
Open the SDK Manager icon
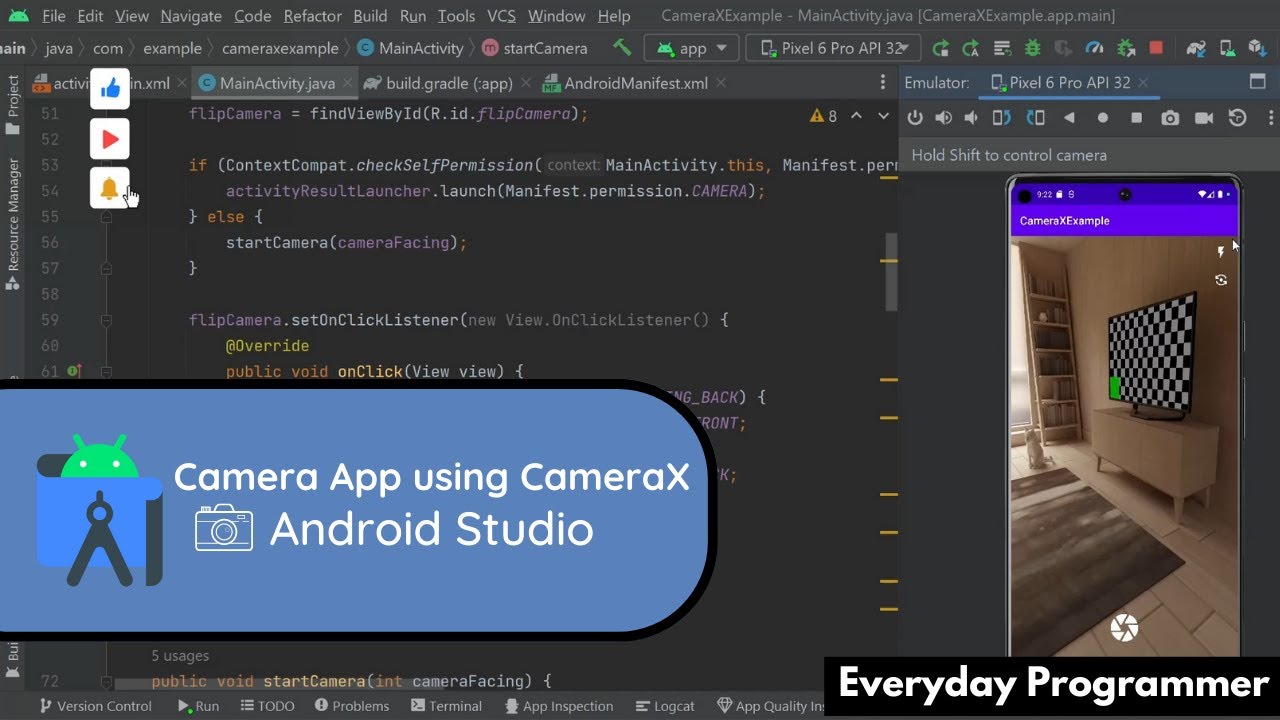(1258, 48)
